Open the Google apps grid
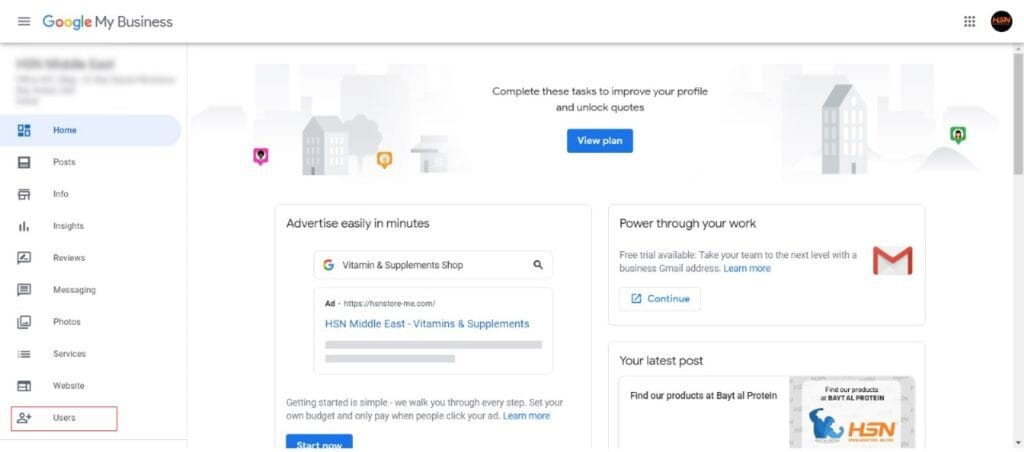 click(969, 22)
